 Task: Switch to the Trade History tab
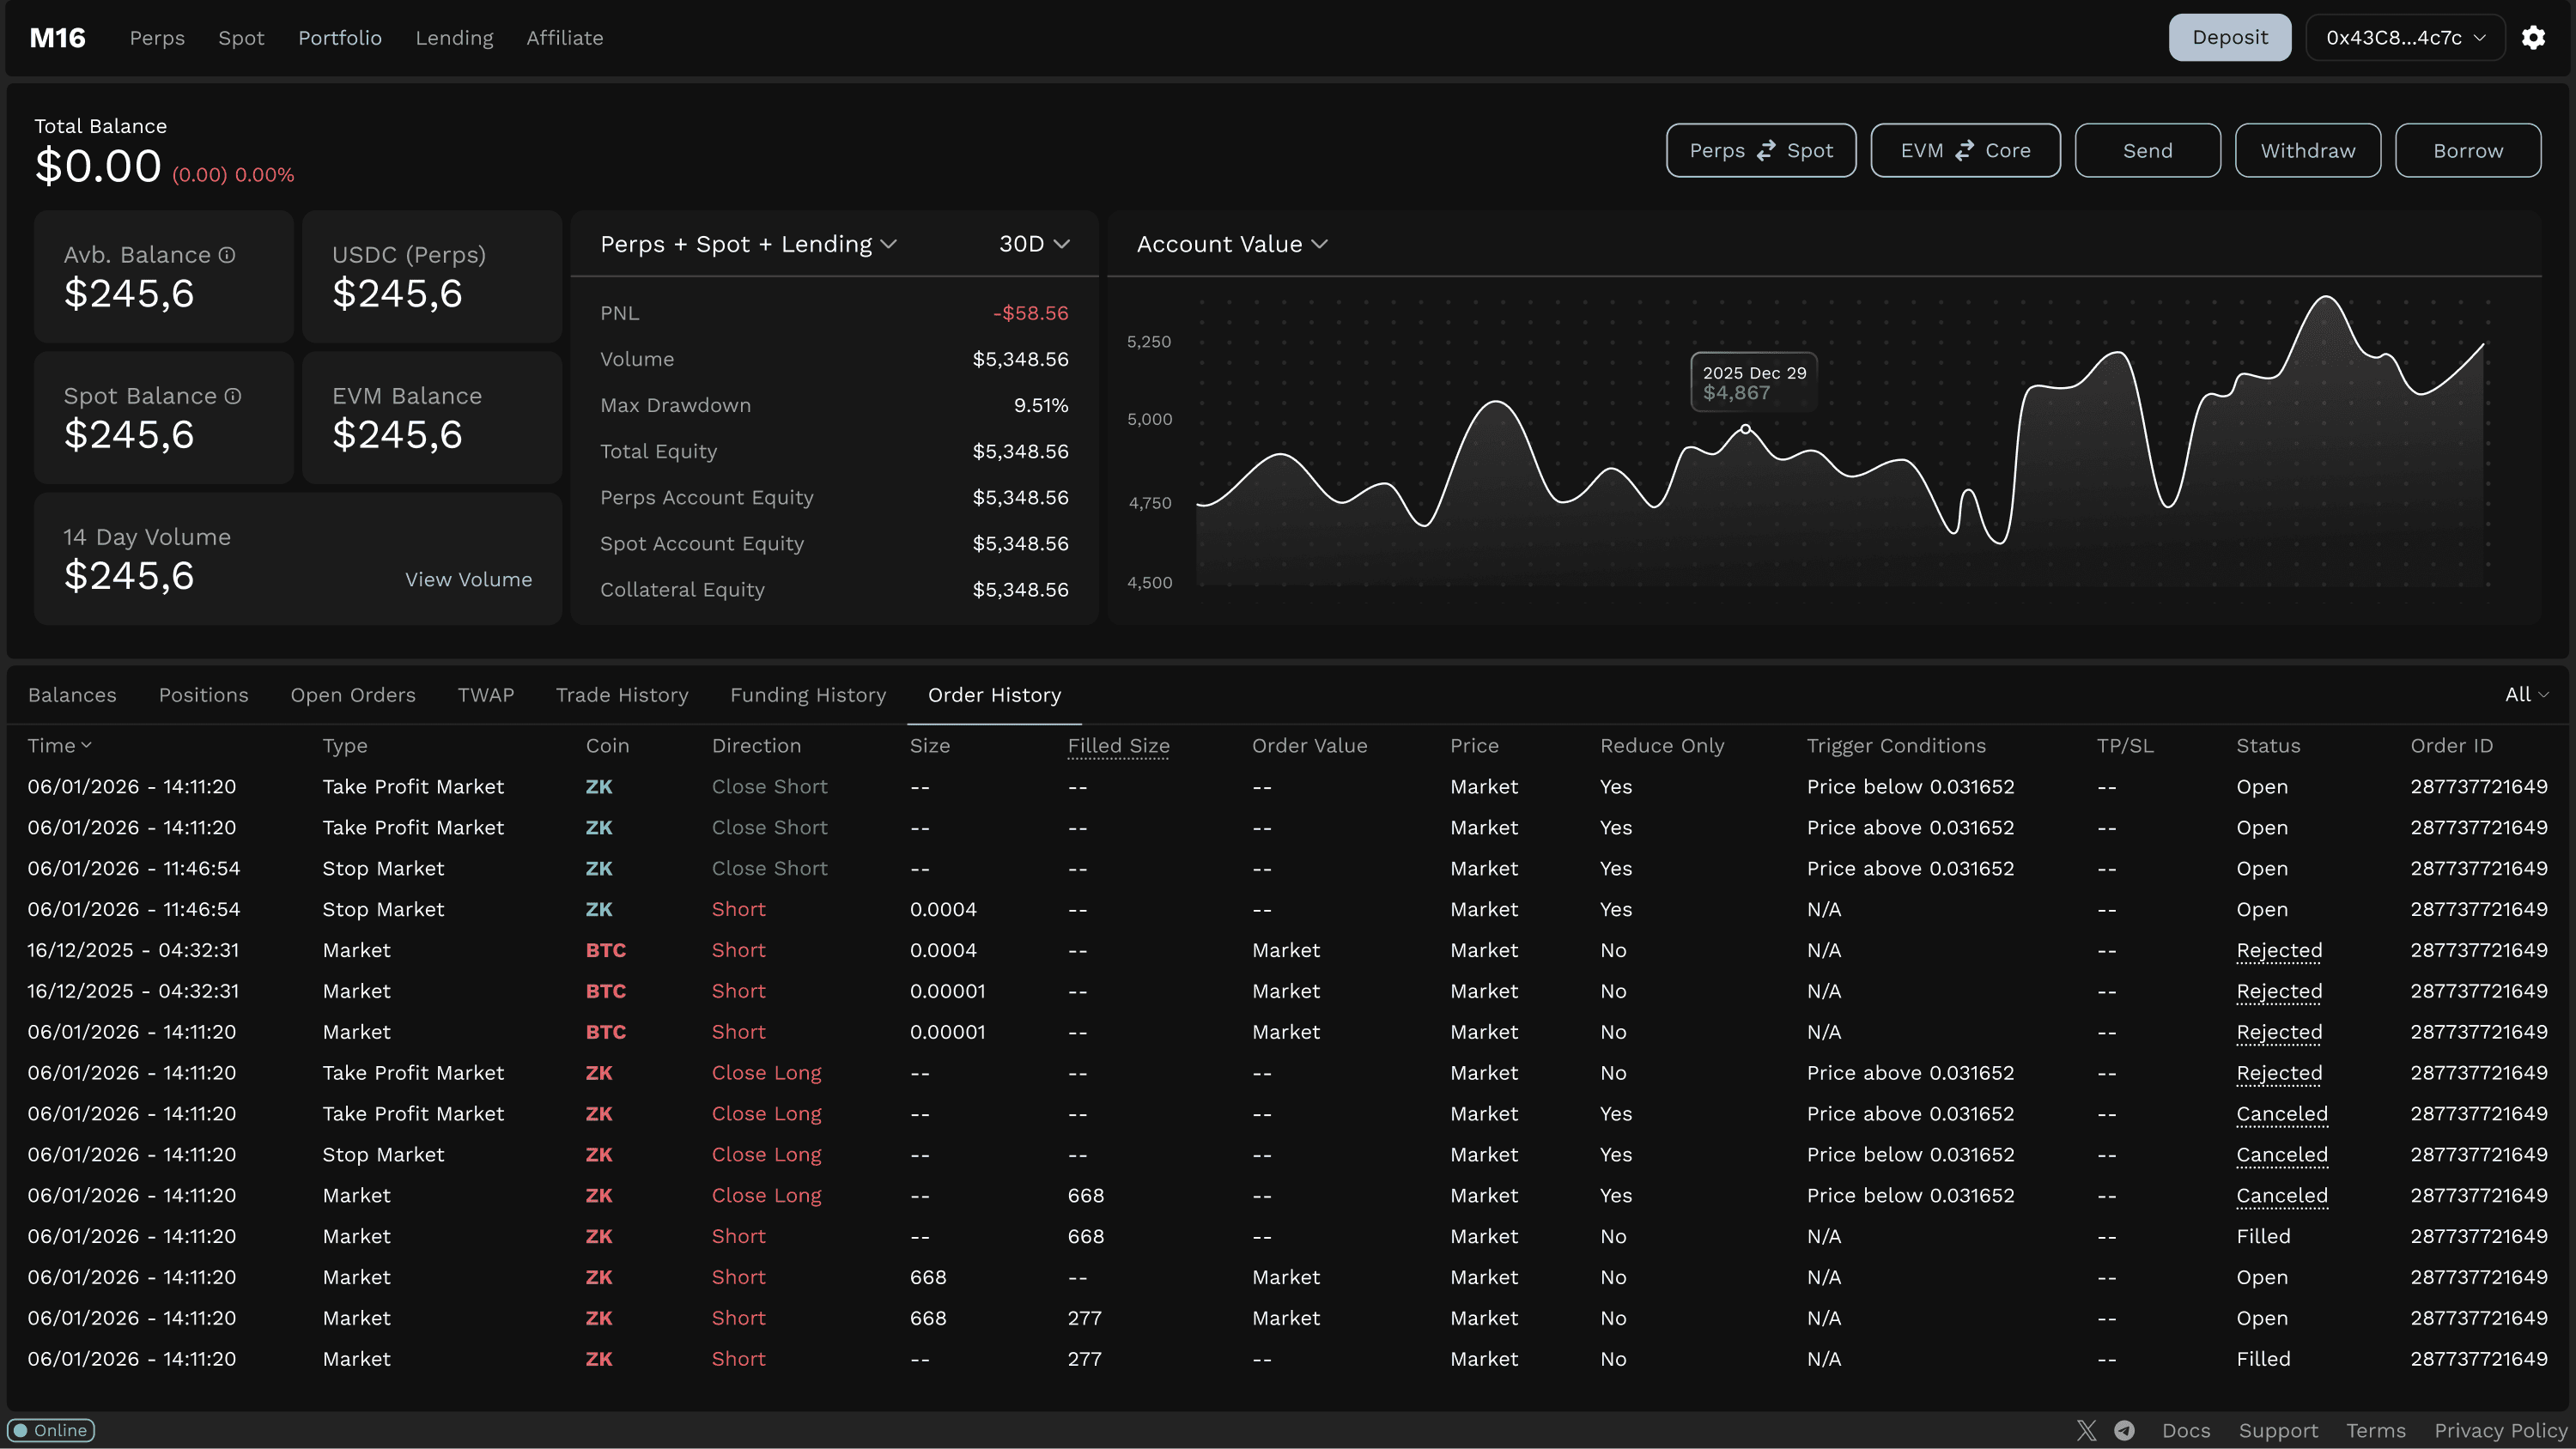click(622, 695)
